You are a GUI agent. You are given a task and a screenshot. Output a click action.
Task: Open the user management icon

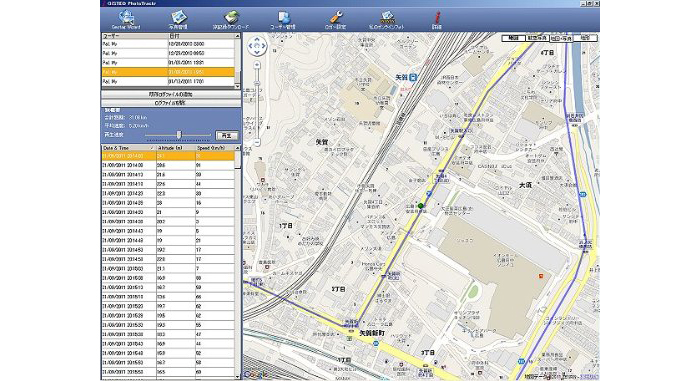point(283,20)
